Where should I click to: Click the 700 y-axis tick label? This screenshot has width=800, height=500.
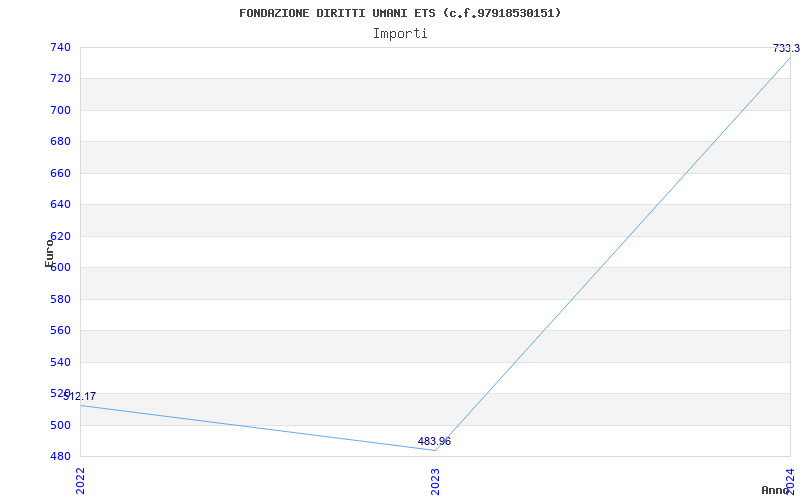coord(60,110)
